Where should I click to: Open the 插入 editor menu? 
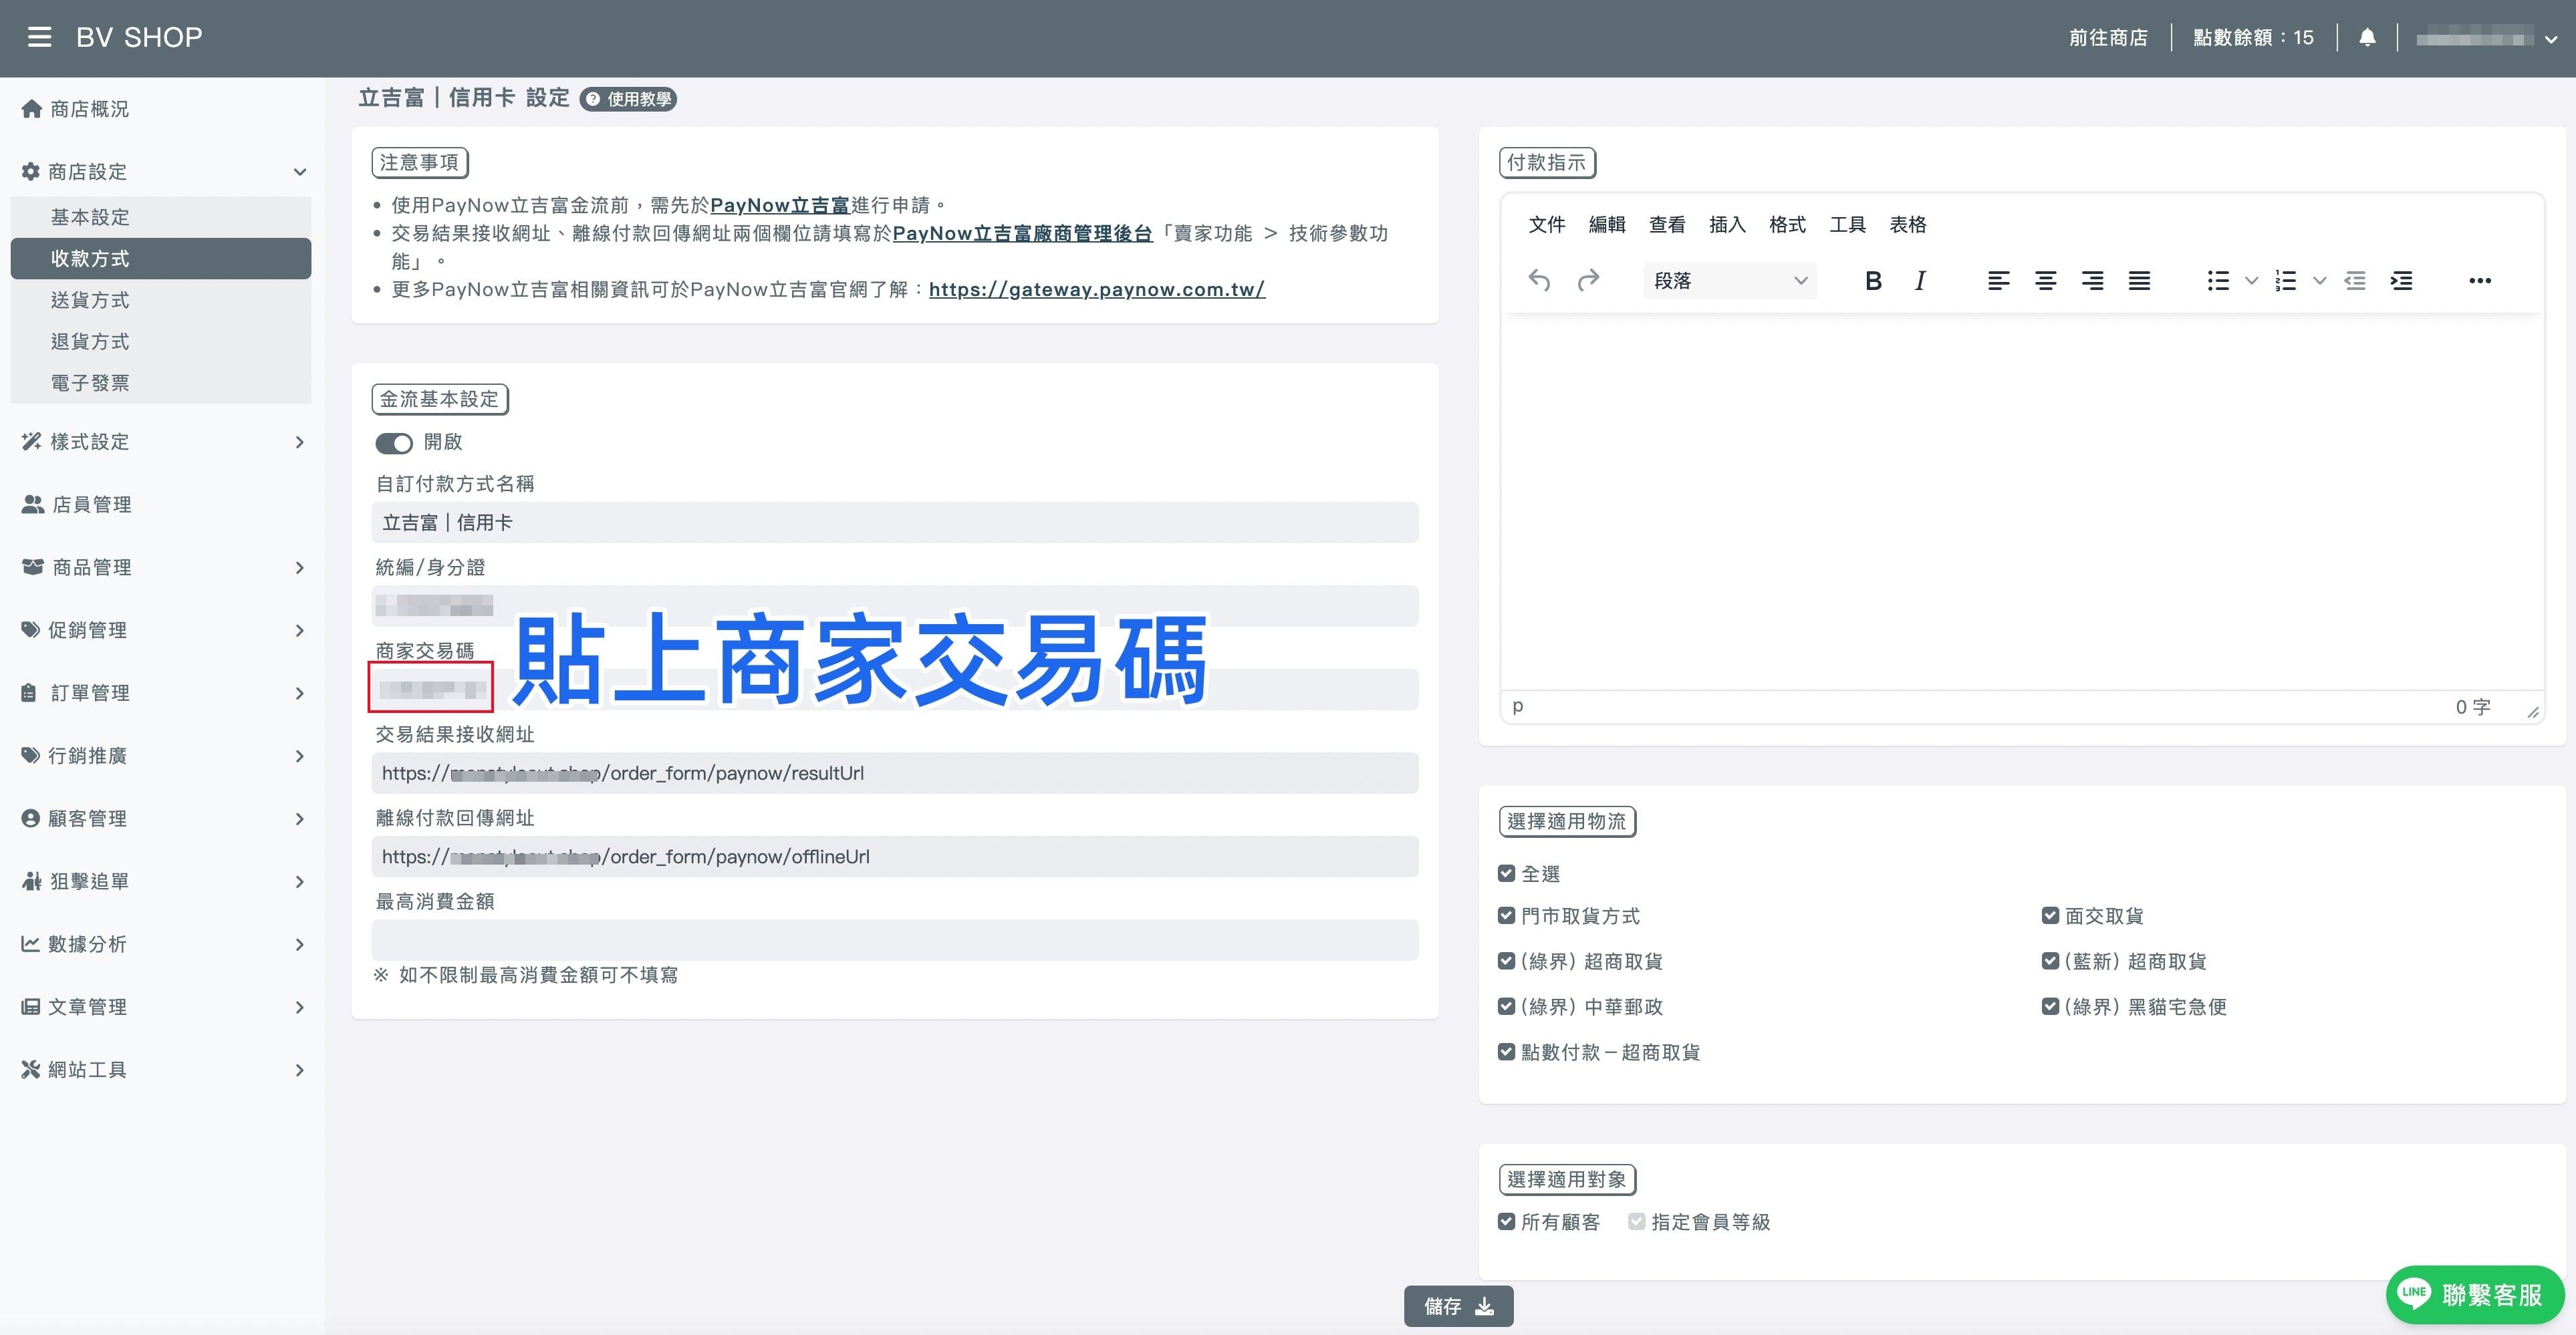click(1727, 225)
